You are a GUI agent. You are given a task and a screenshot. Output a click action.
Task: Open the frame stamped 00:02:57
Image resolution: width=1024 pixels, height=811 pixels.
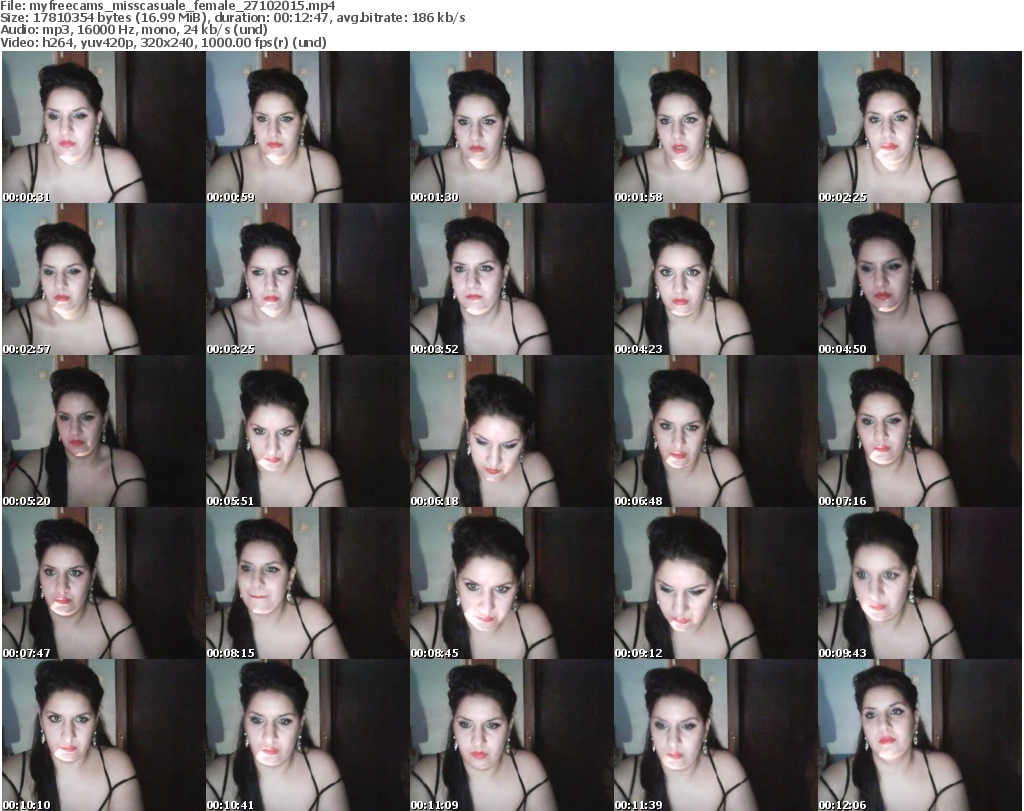pos(104,279)
